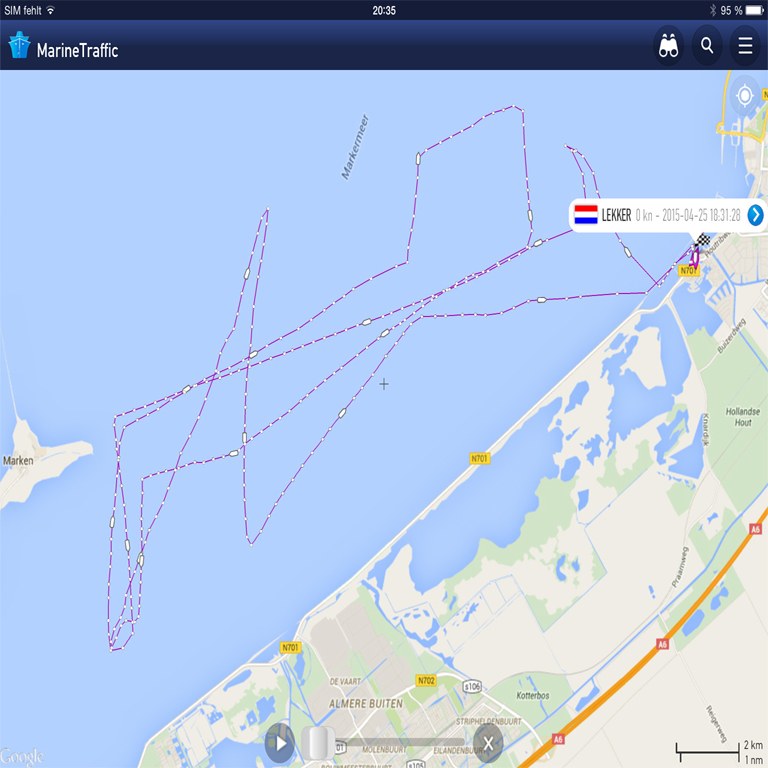This screenshot has height=768, width=768.
Task: Tap the Hollandse Hout map label
Action: click(x=743, y=417)
